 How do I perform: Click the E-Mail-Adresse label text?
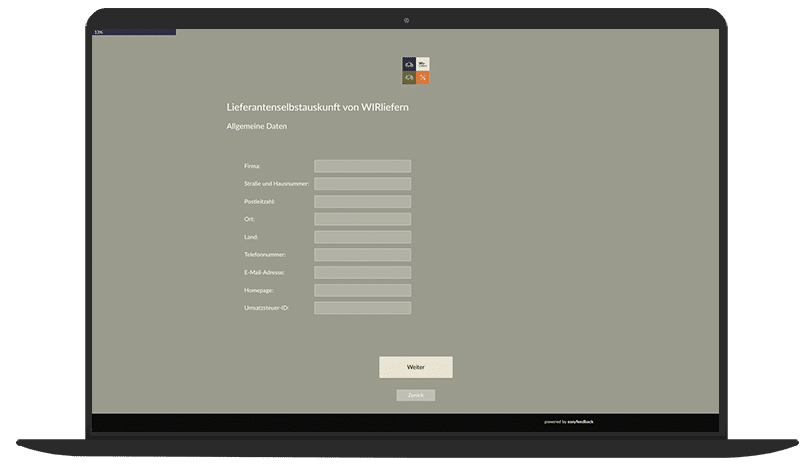(265, 272)
